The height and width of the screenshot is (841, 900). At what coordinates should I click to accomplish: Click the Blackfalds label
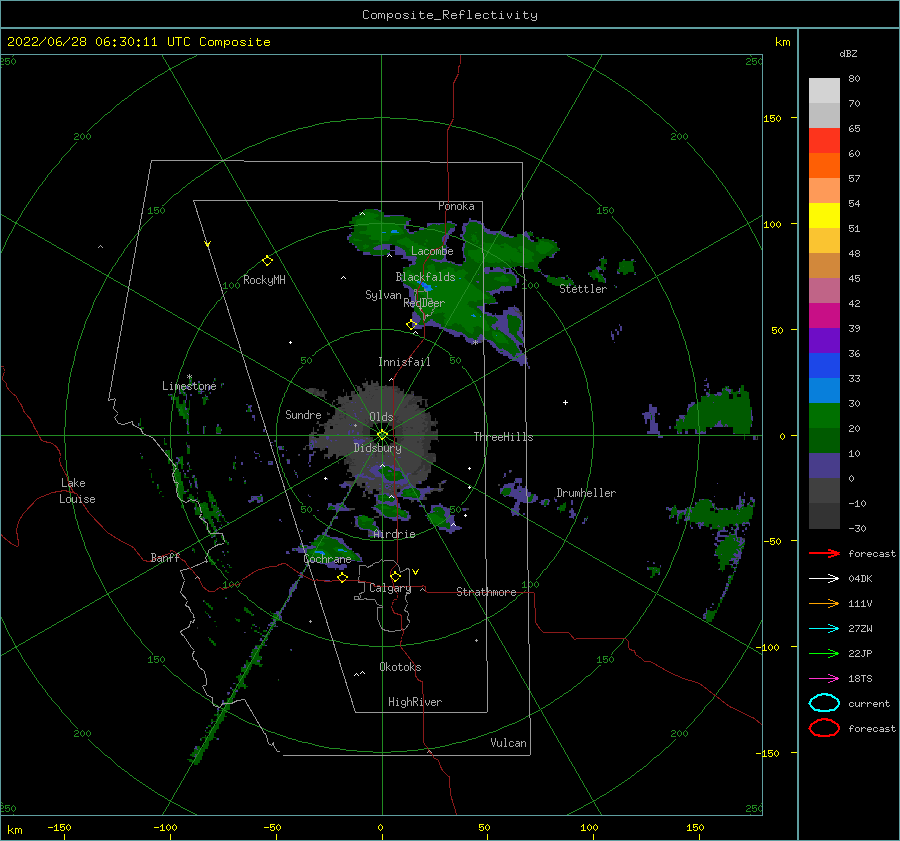click(x=425, y=277)
